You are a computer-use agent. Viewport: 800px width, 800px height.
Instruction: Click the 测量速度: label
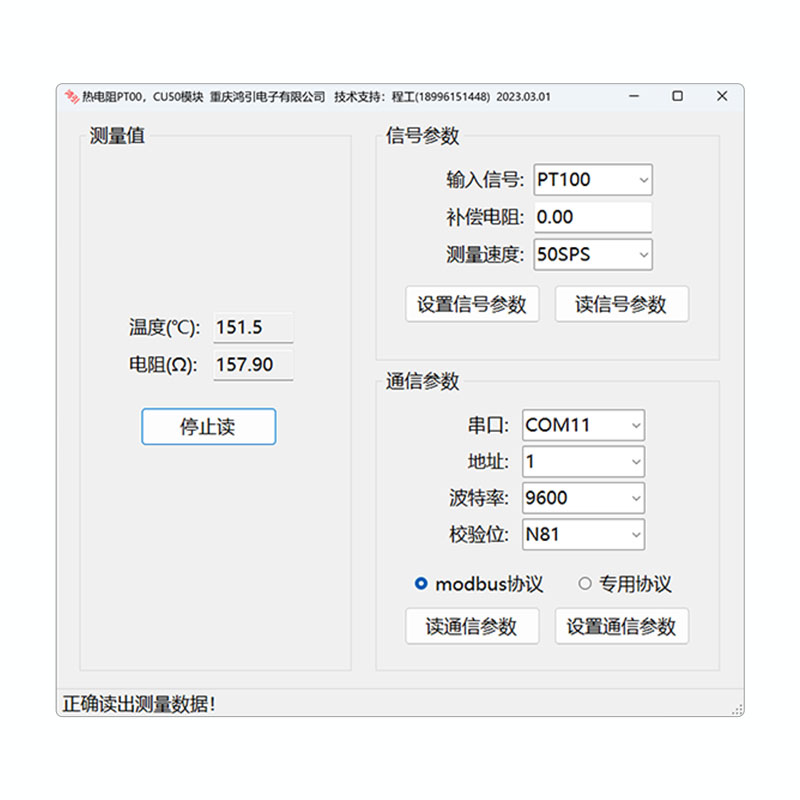pos(485,254)
